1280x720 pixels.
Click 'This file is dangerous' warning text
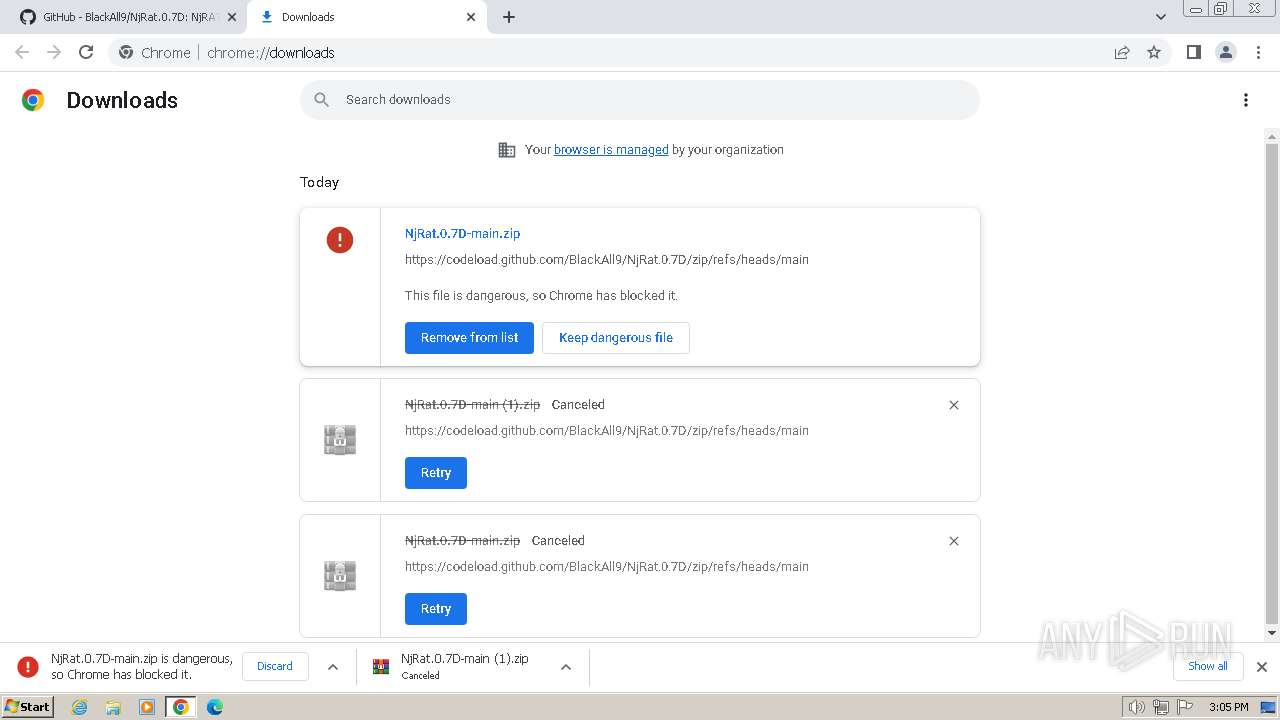point(541,295)
